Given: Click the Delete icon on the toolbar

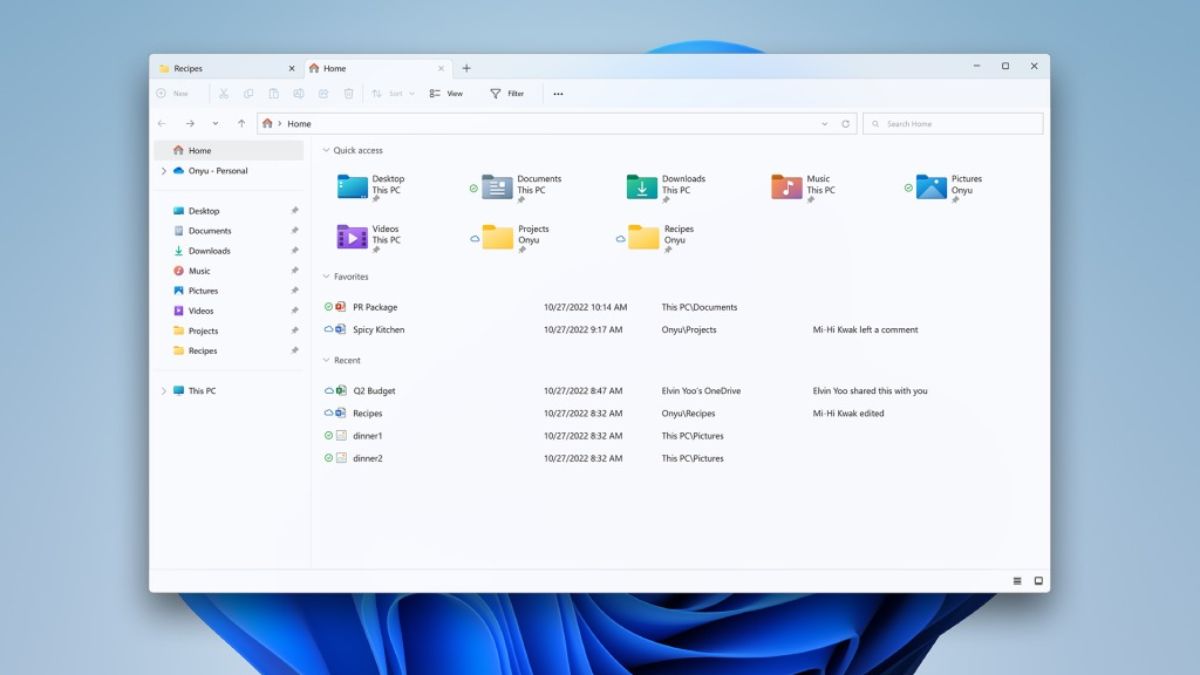Looking at the screenshot, I should tap(348, 93).
